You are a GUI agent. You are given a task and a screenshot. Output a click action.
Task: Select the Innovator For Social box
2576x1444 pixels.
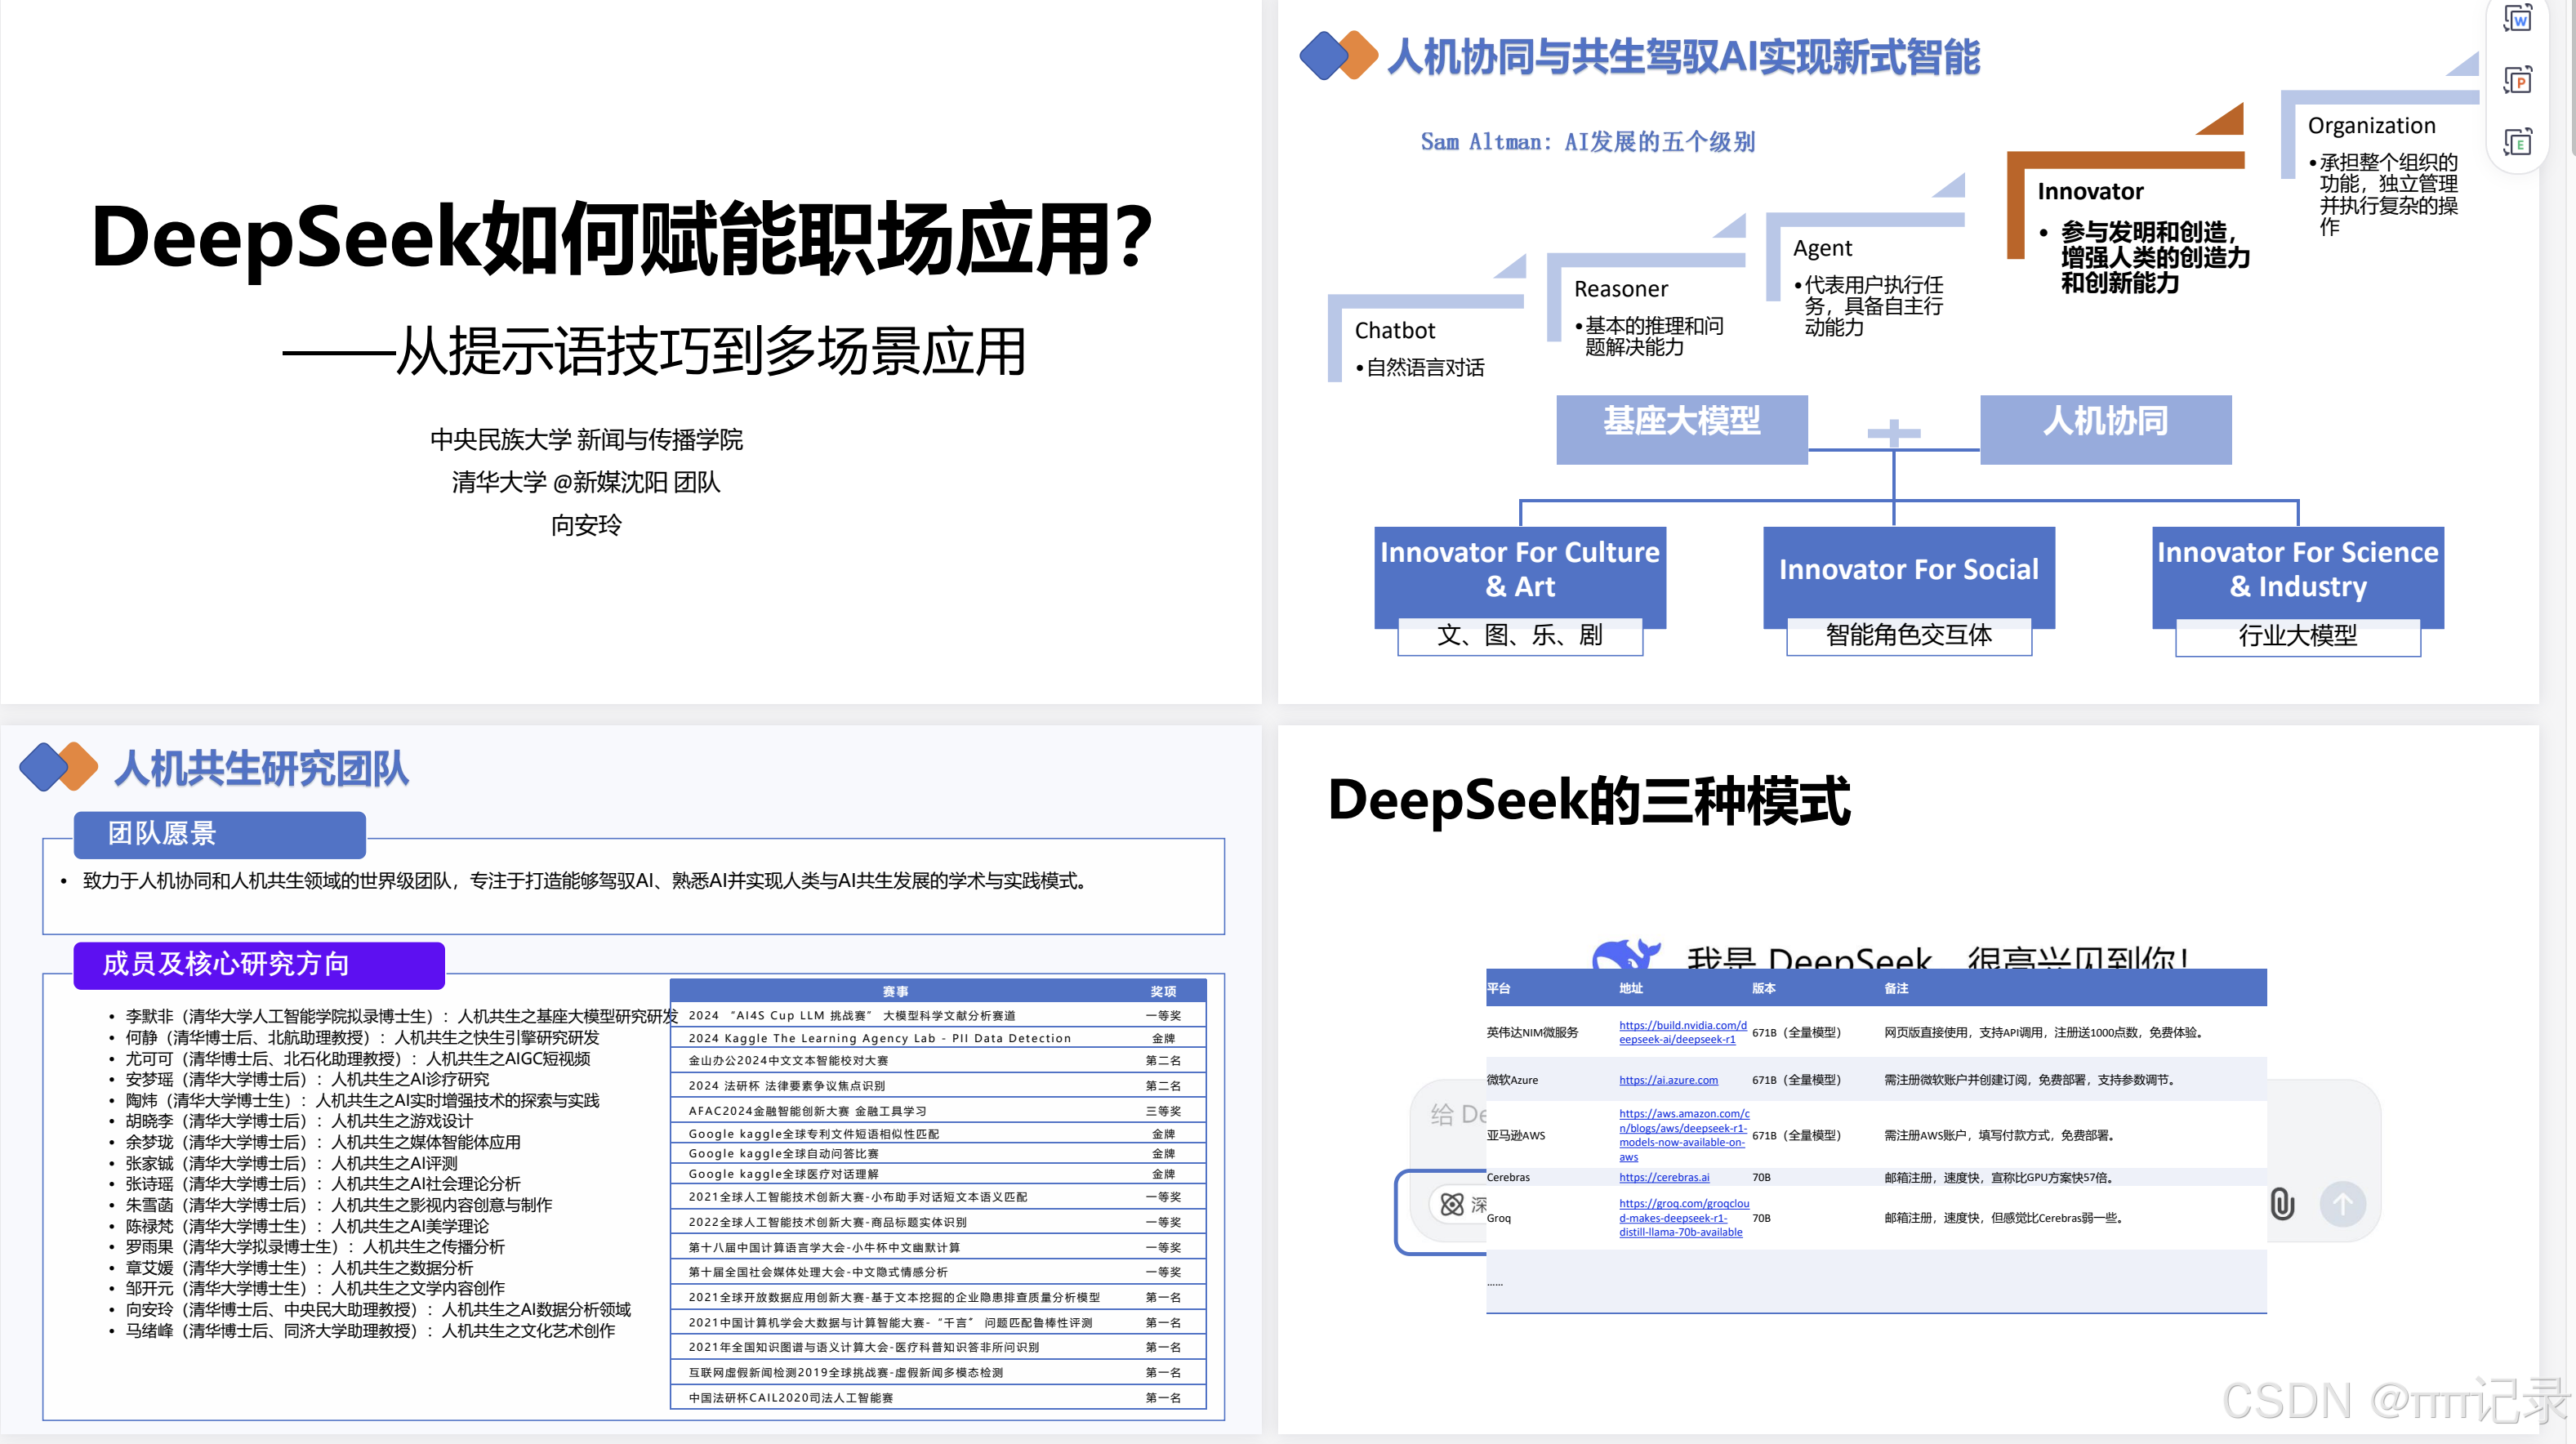coord(1908,570)
